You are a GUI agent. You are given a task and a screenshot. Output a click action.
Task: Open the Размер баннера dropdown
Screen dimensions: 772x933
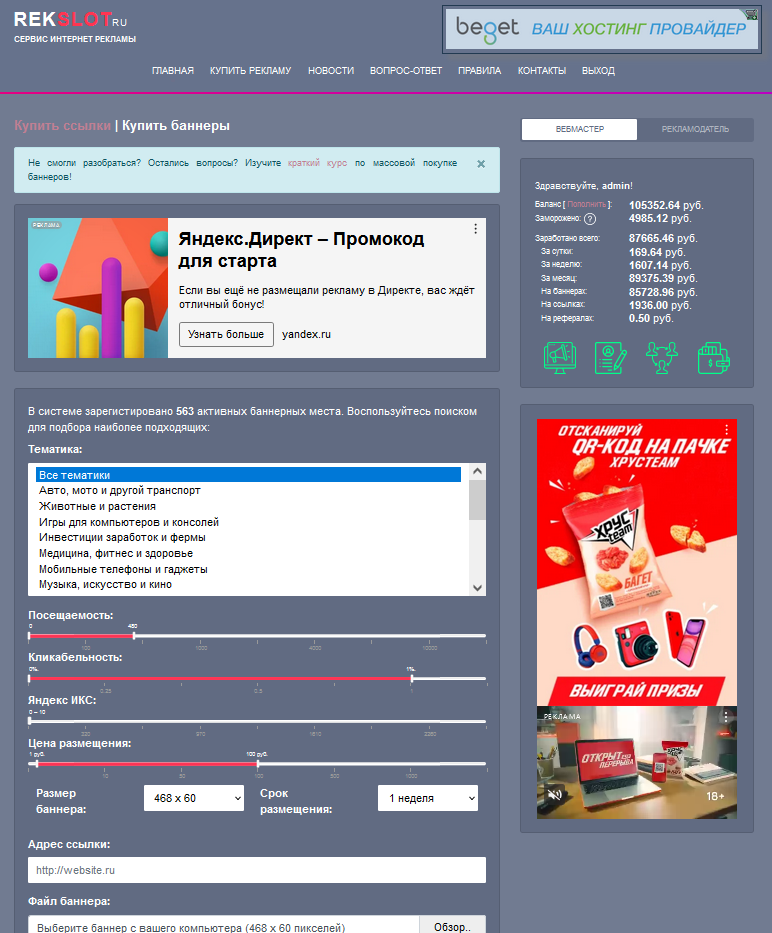click(x=194, y=797)
